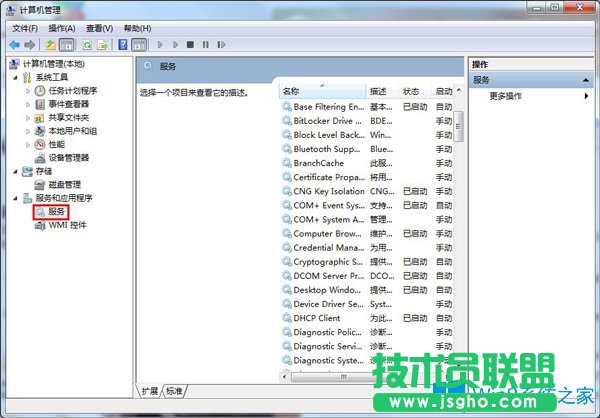The height and width of the screenshot is (418, 600).
Task: Click the horizontal scrollbar left arrow
Action: point(285,377)
